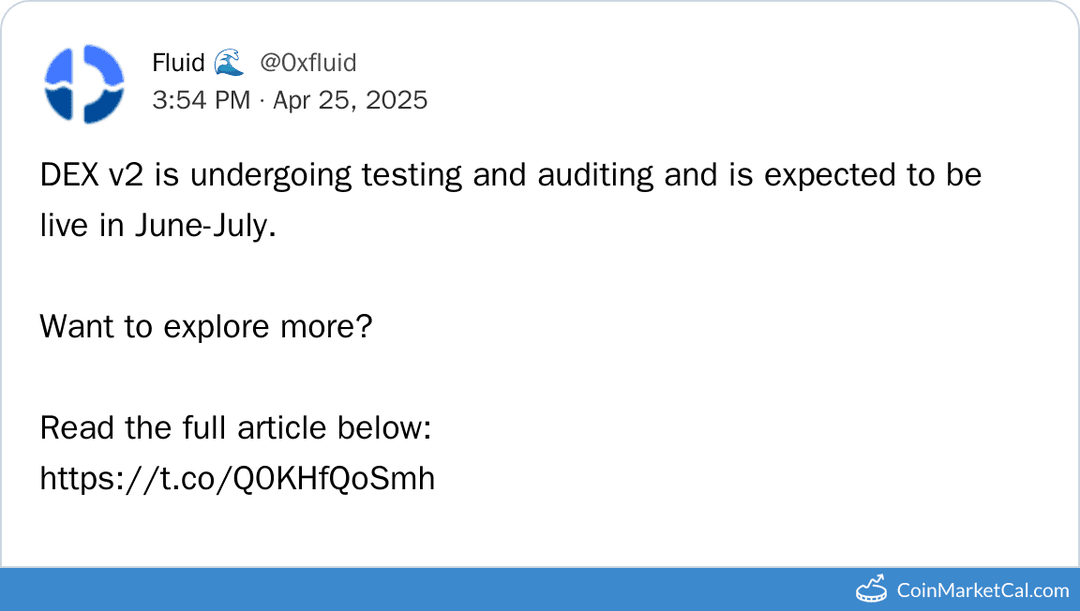Viewport: 1080px width, 611px height.
Task: Click the "live in June-July." line
Action: (x=157, y=226)
